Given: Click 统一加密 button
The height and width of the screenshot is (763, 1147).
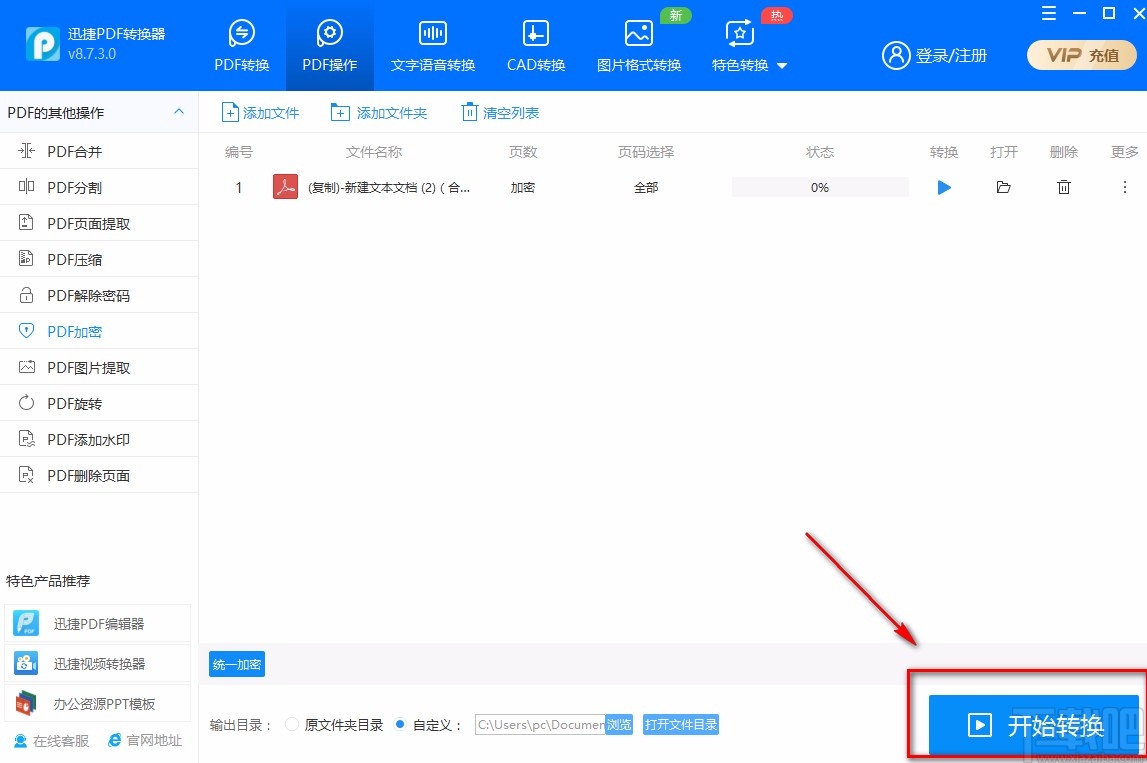Looking at the screenshot, I should pyautogui.click(x=237, y=664).
